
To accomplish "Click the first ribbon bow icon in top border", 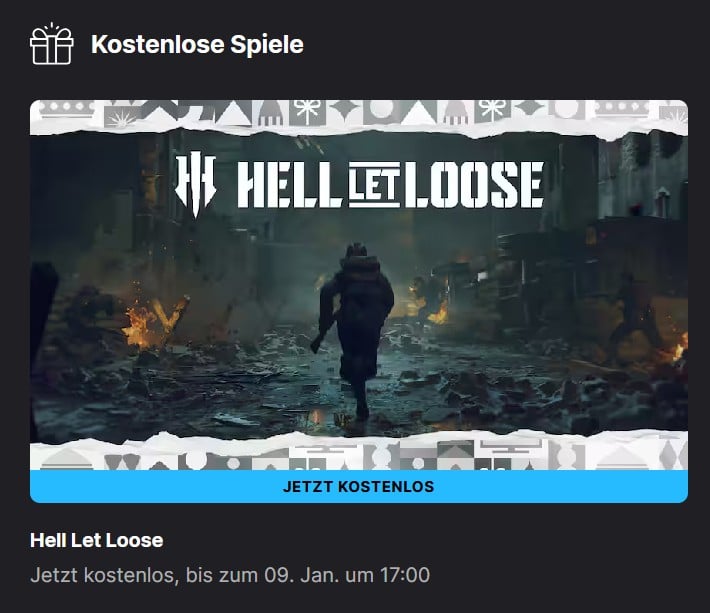I will point(307,111).
